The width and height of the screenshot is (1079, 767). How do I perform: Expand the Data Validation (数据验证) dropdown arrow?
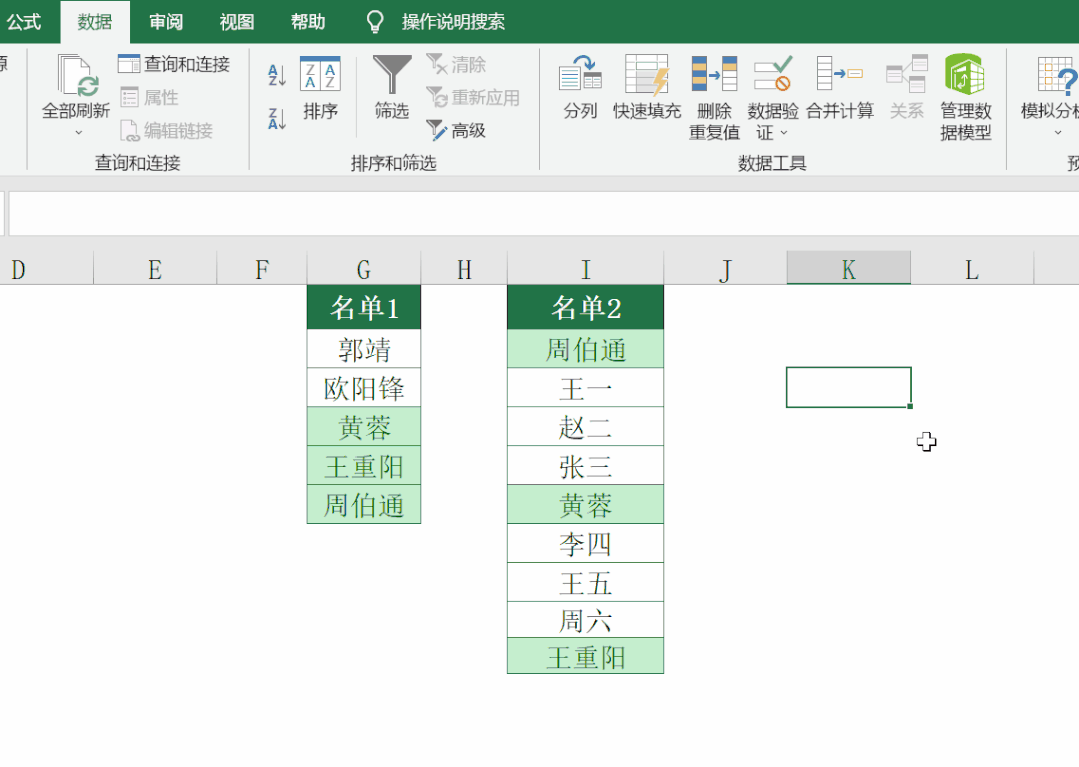[784, 132]
